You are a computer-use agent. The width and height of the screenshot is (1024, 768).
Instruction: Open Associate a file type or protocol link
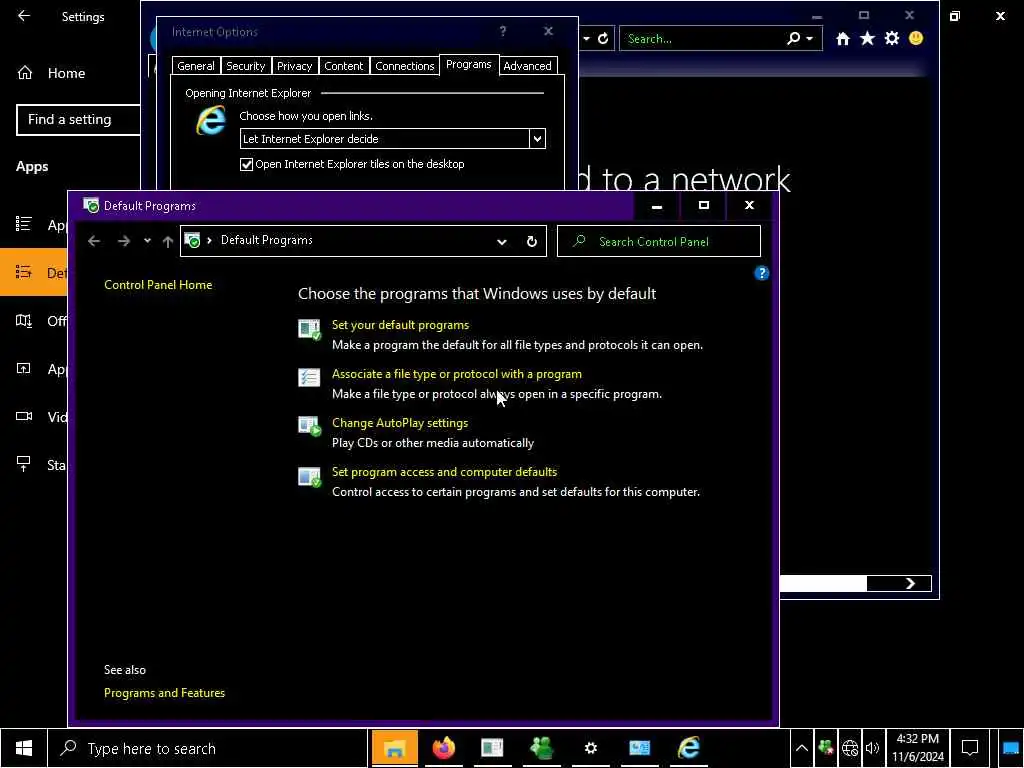(x=456, y=374)
